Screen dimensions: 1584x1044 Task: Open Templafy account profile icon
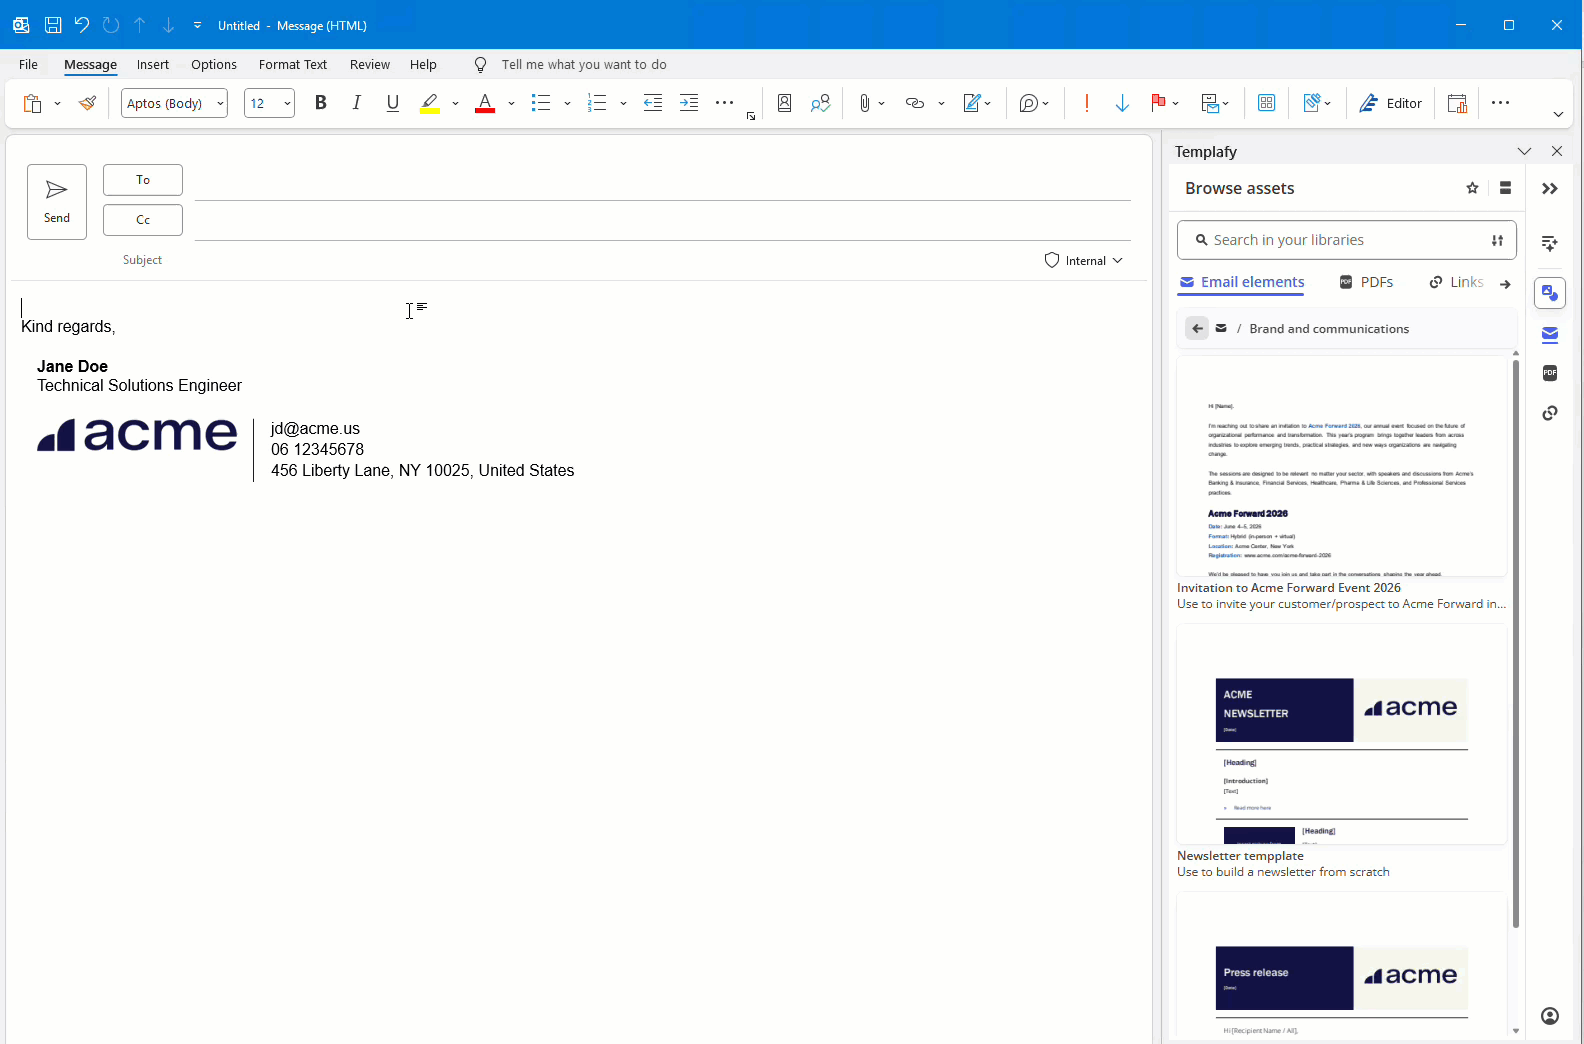point(1550,1016)
